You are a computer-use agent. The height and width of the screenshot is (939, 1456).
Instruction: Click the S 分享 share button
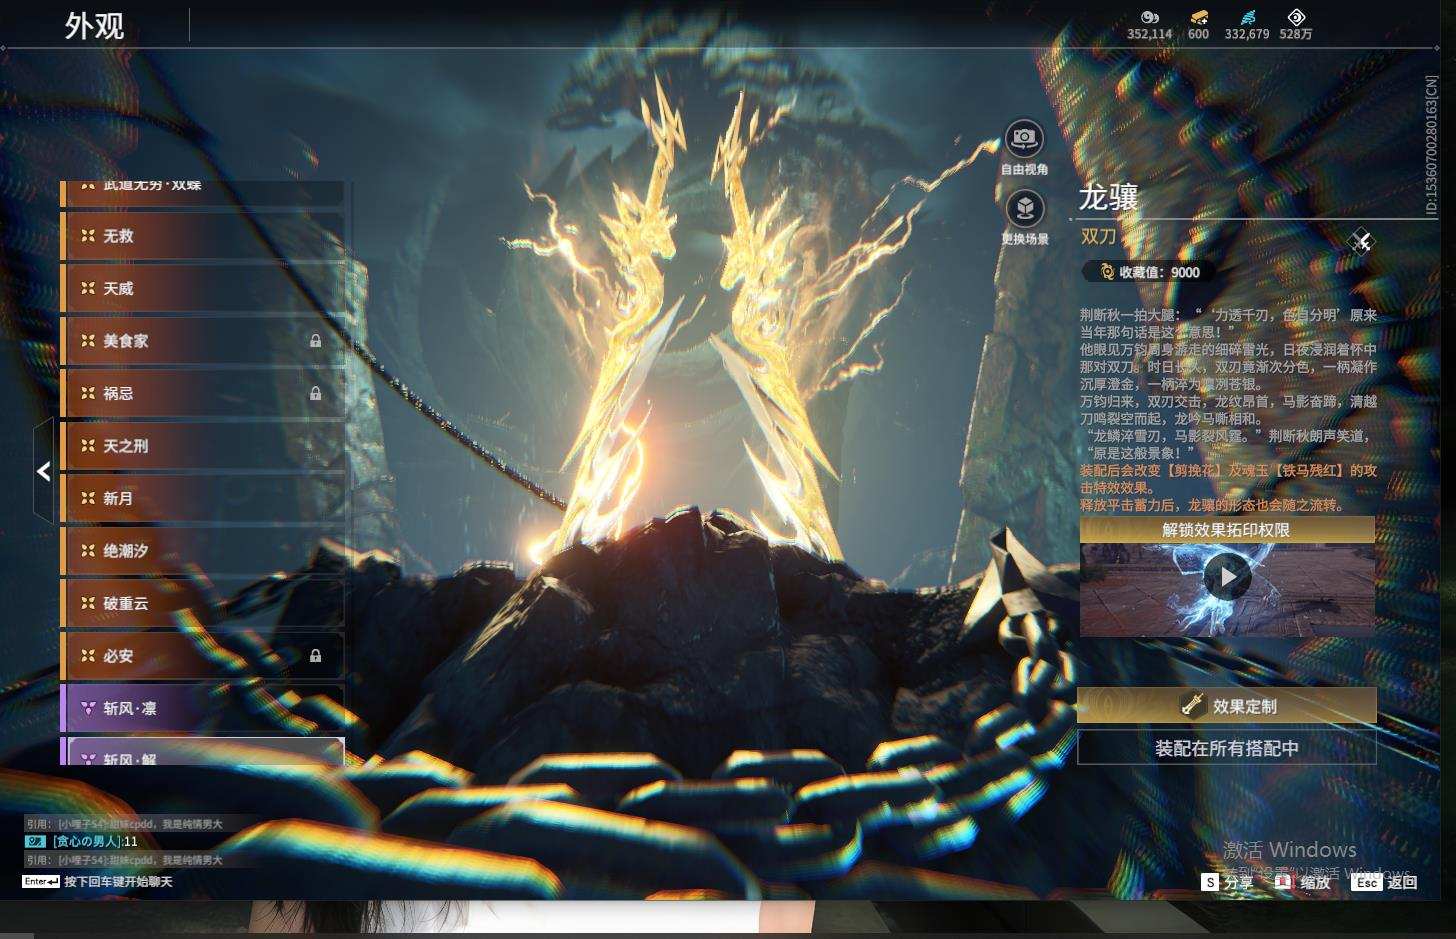1228,882
